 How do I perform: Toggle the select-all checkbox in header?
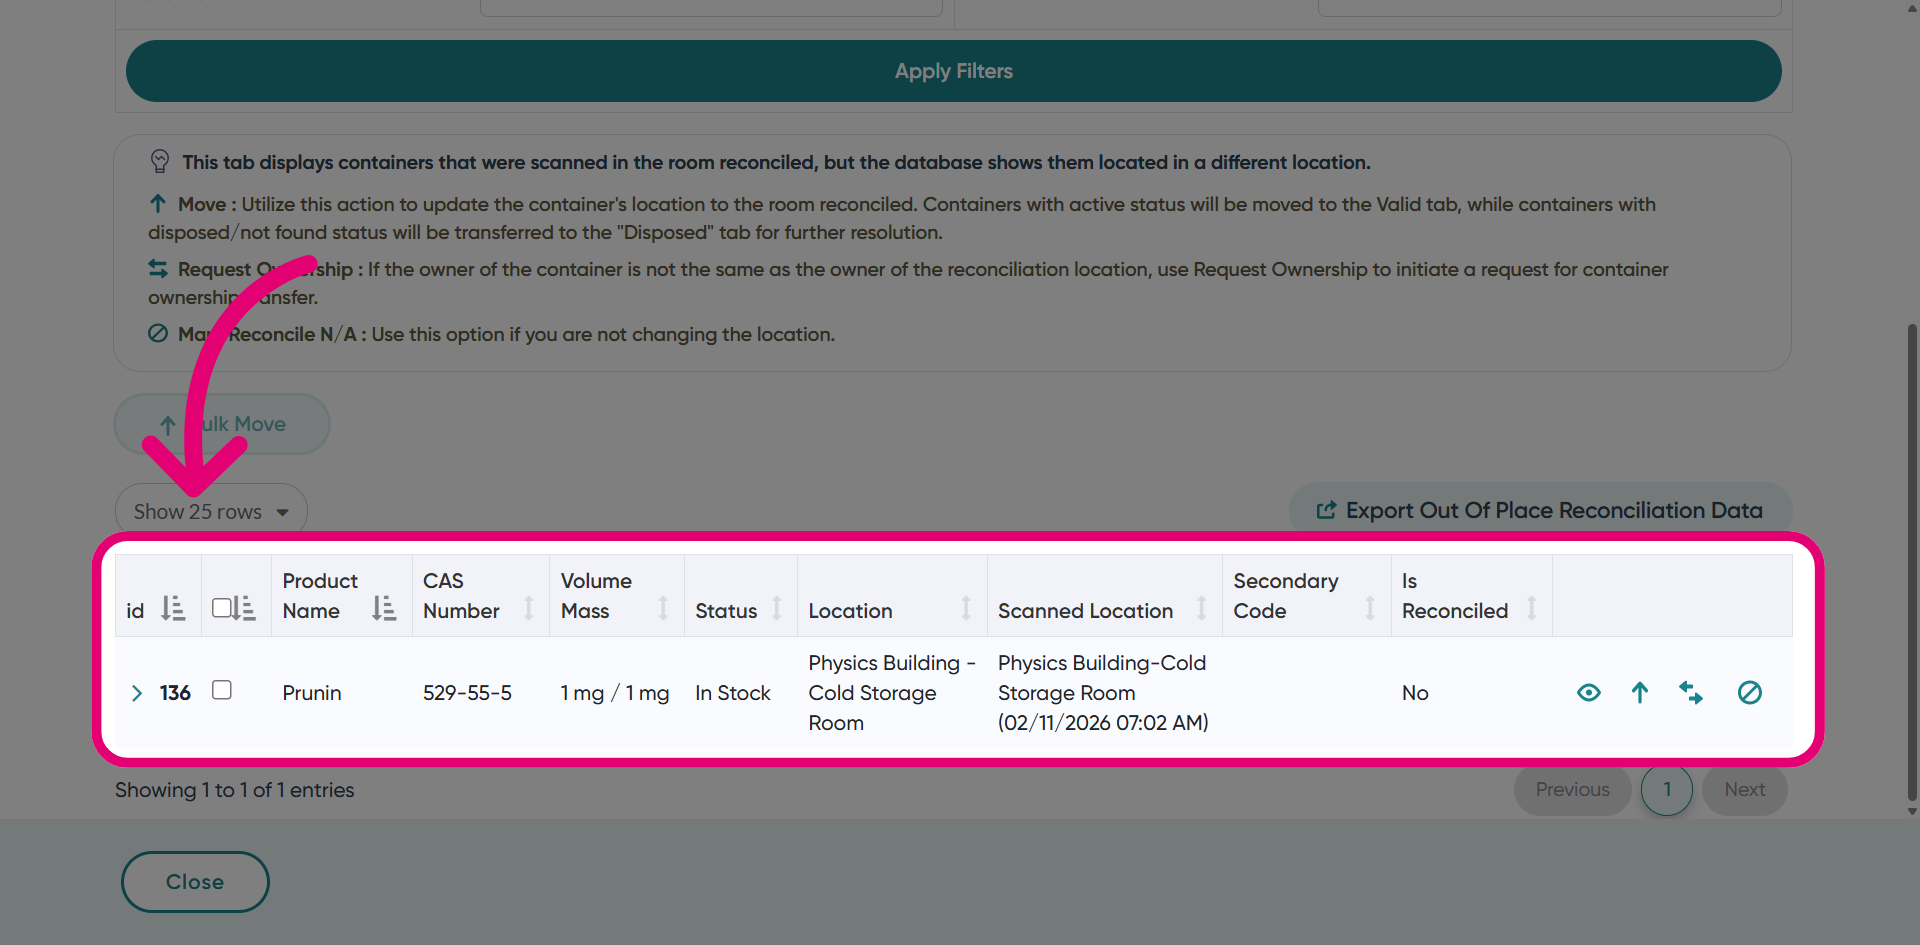(x=222, y=607)
